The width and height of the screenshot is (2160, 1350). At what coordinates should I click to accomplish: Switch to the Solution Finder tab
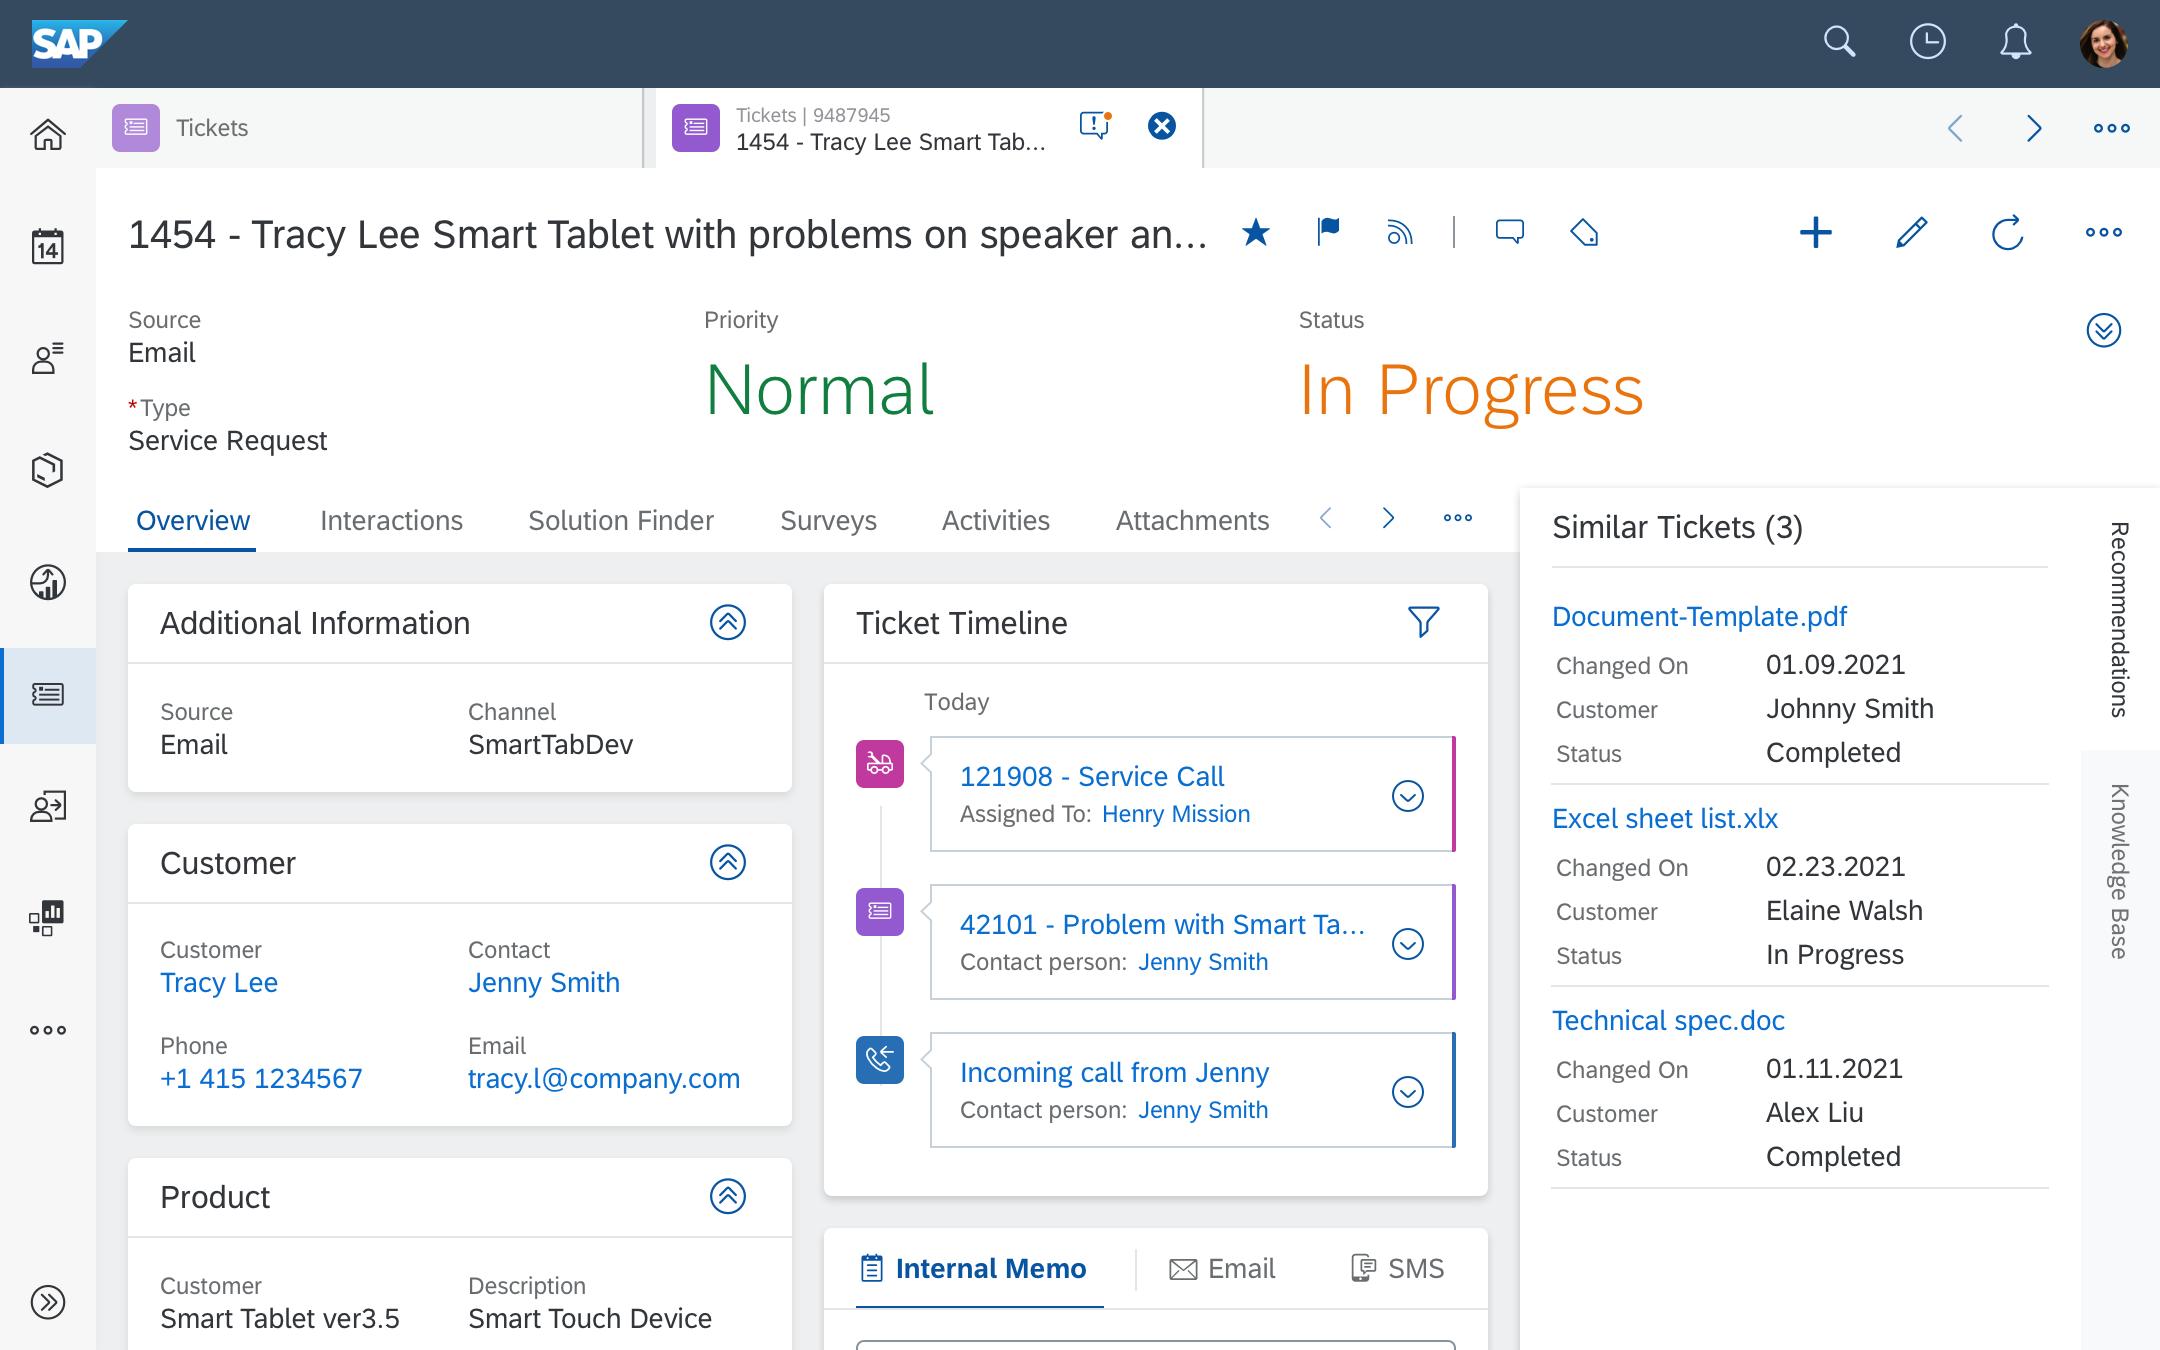point(620,520)
